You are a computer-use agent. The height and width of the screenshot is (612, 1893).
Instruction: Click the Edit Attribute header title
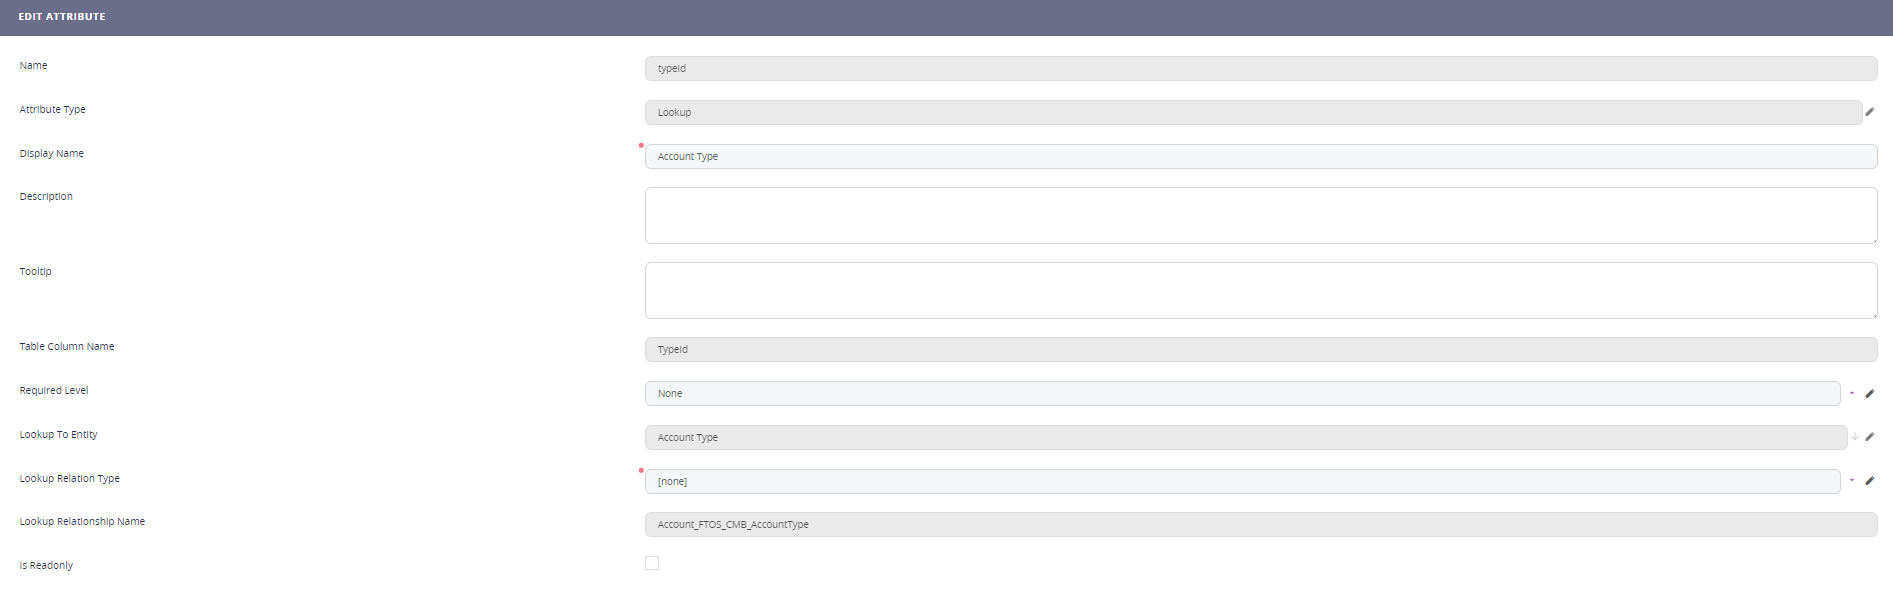tap(62, 17)
